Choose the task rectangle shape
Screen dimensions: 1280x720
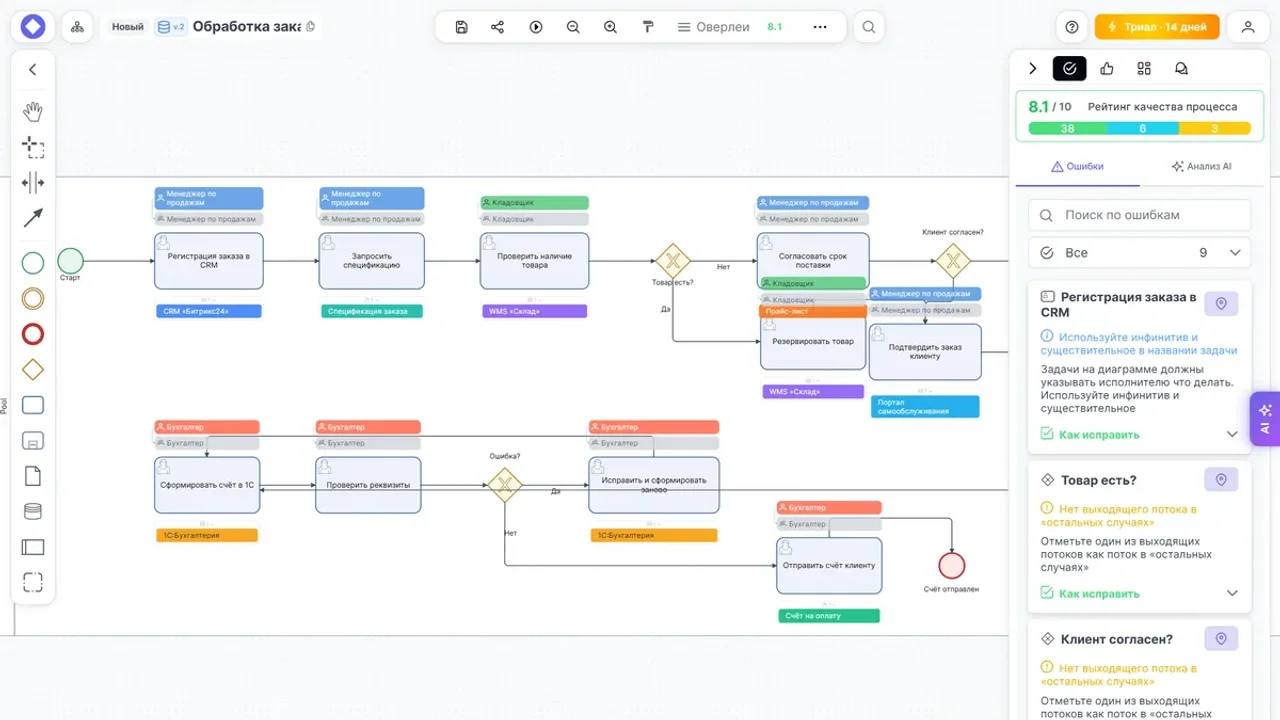tap(33, 405)
